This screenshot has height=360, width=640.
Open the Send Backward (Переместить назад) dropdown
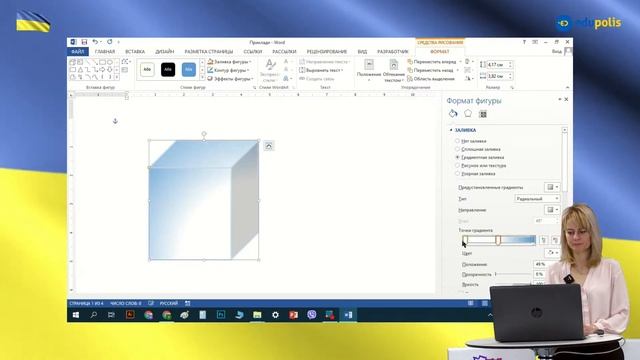(x=458, y=70)
